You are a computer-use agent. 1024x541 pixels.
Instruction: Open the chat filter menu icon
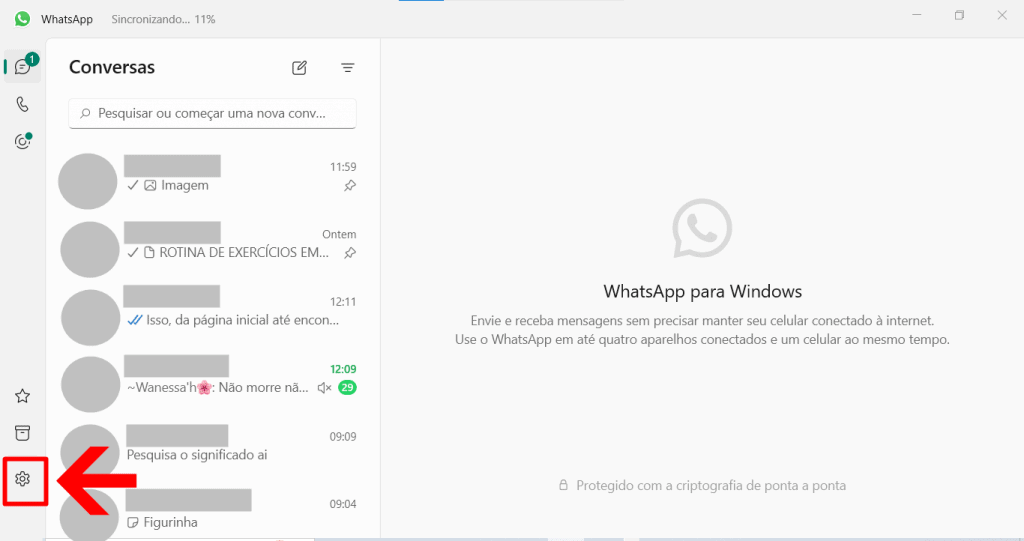(347, 67)
